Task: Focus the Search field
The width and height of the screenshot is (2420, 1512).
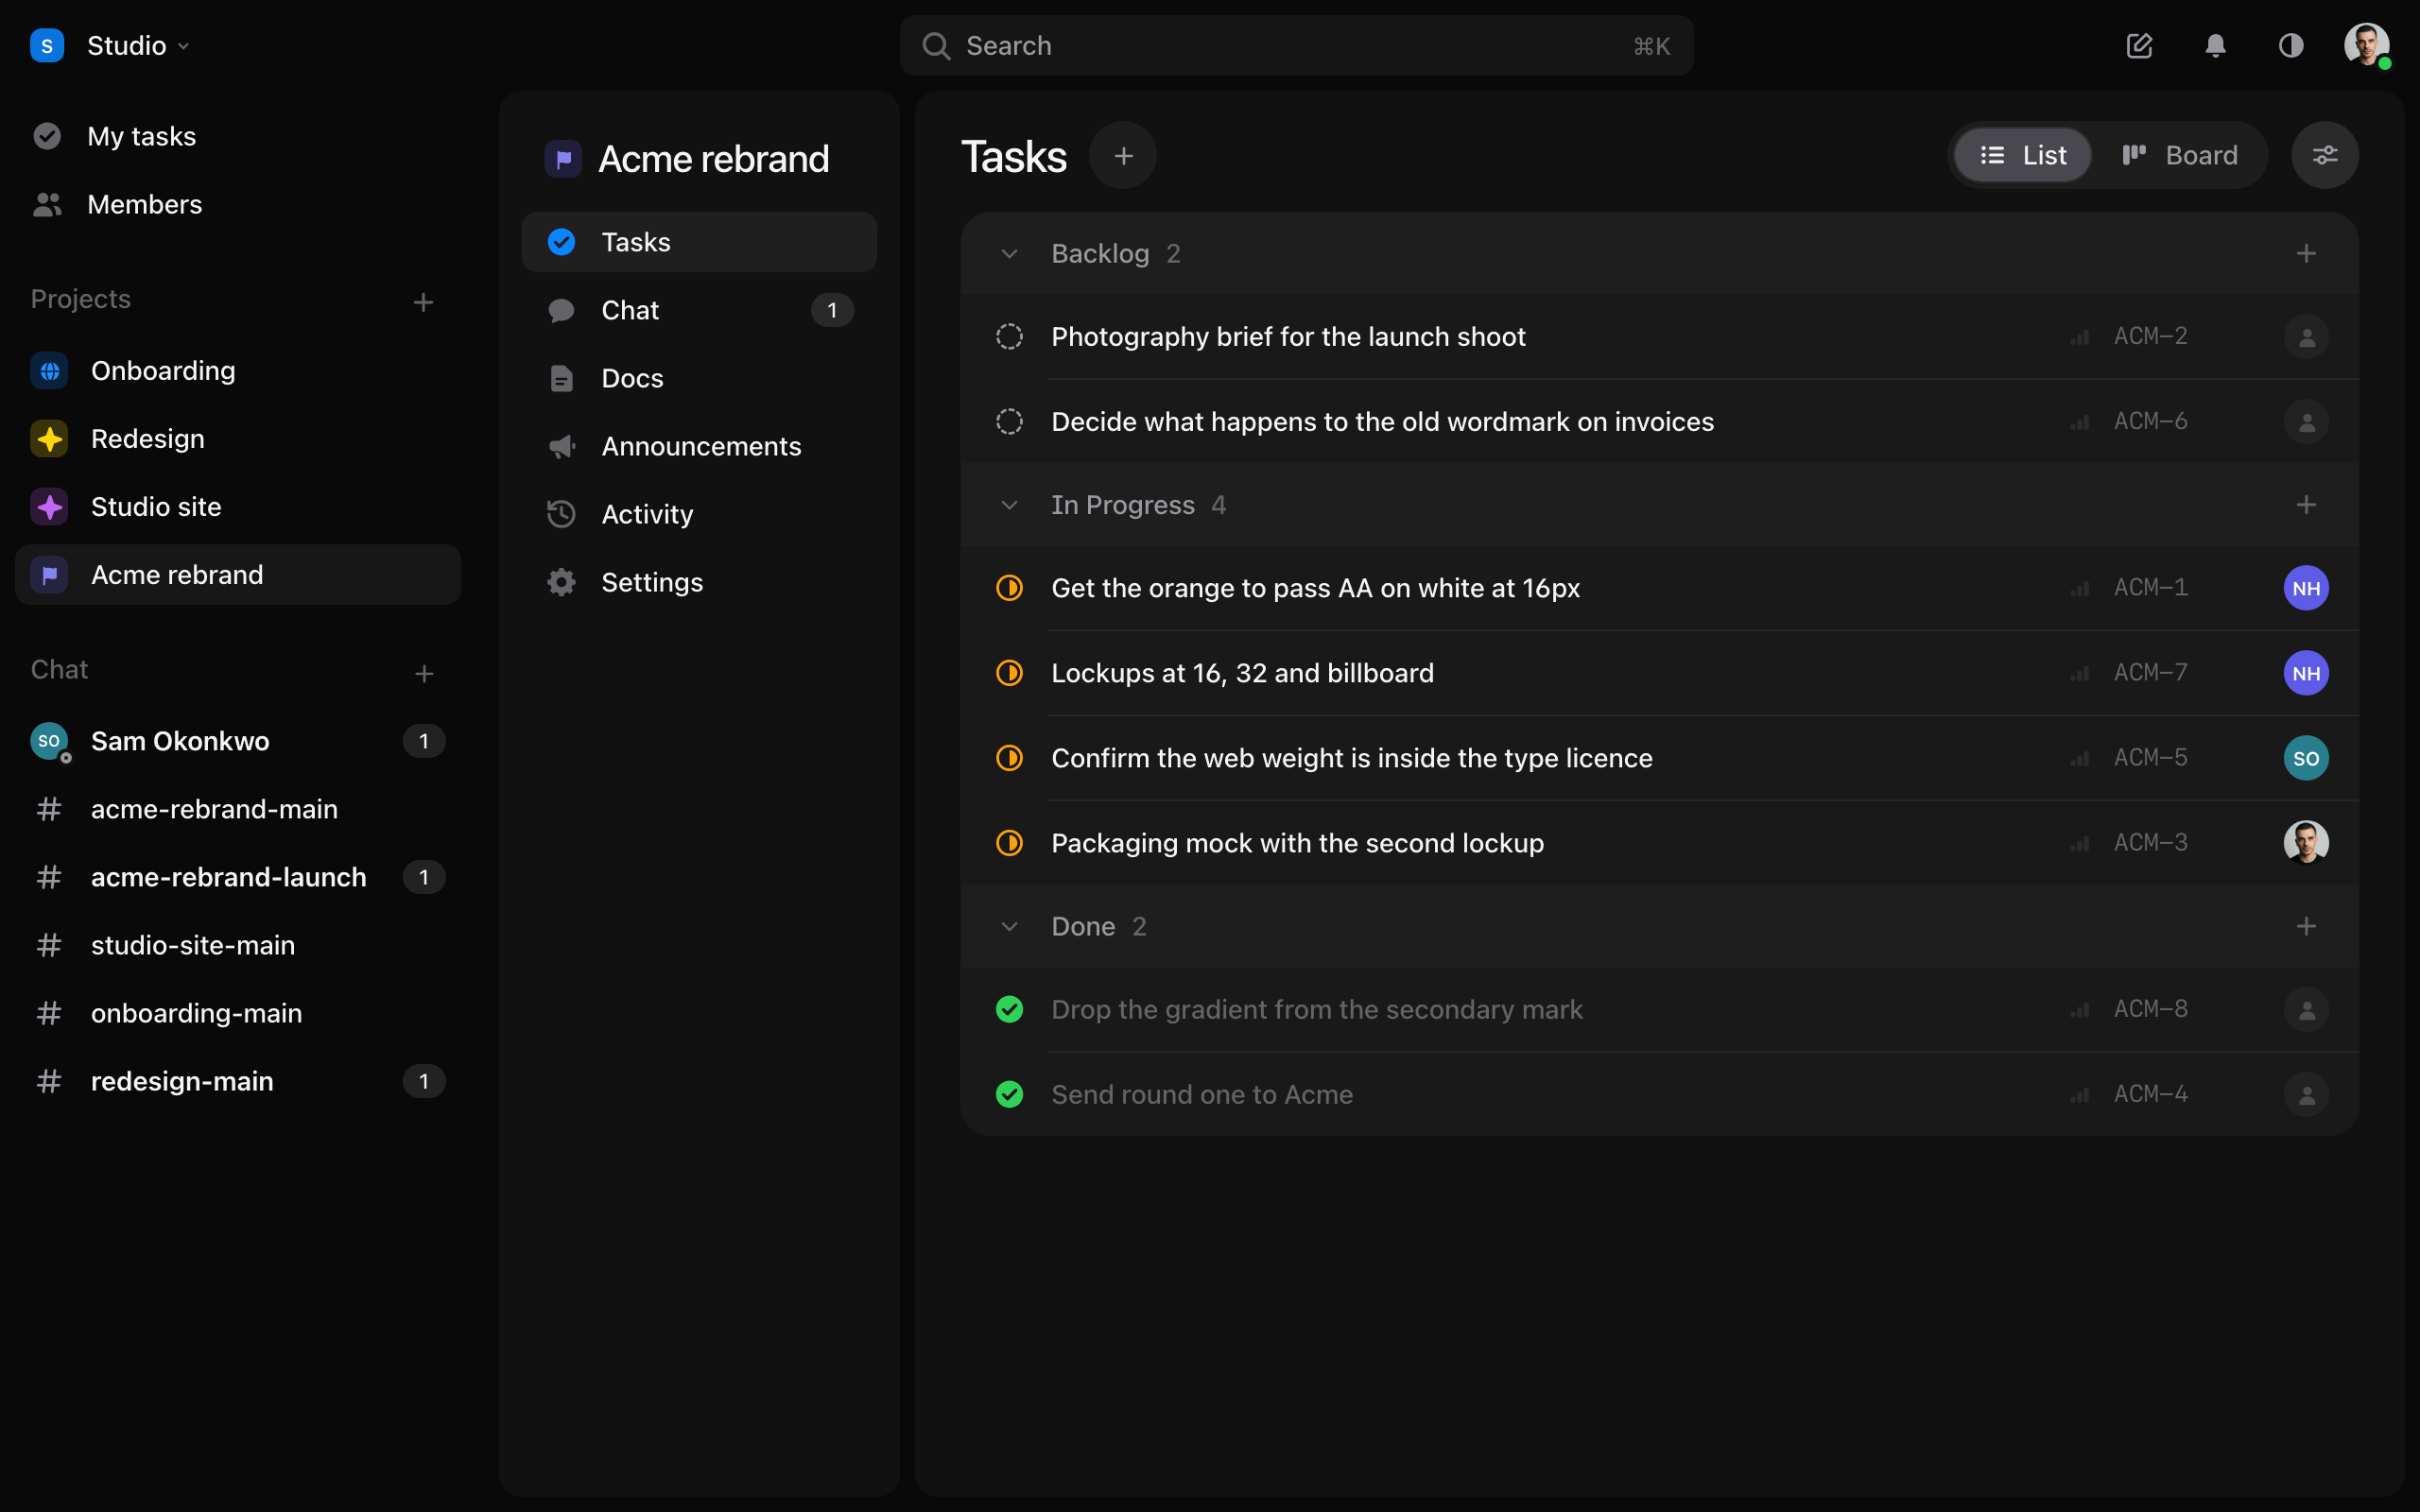Action: (x=1296, y=46)
